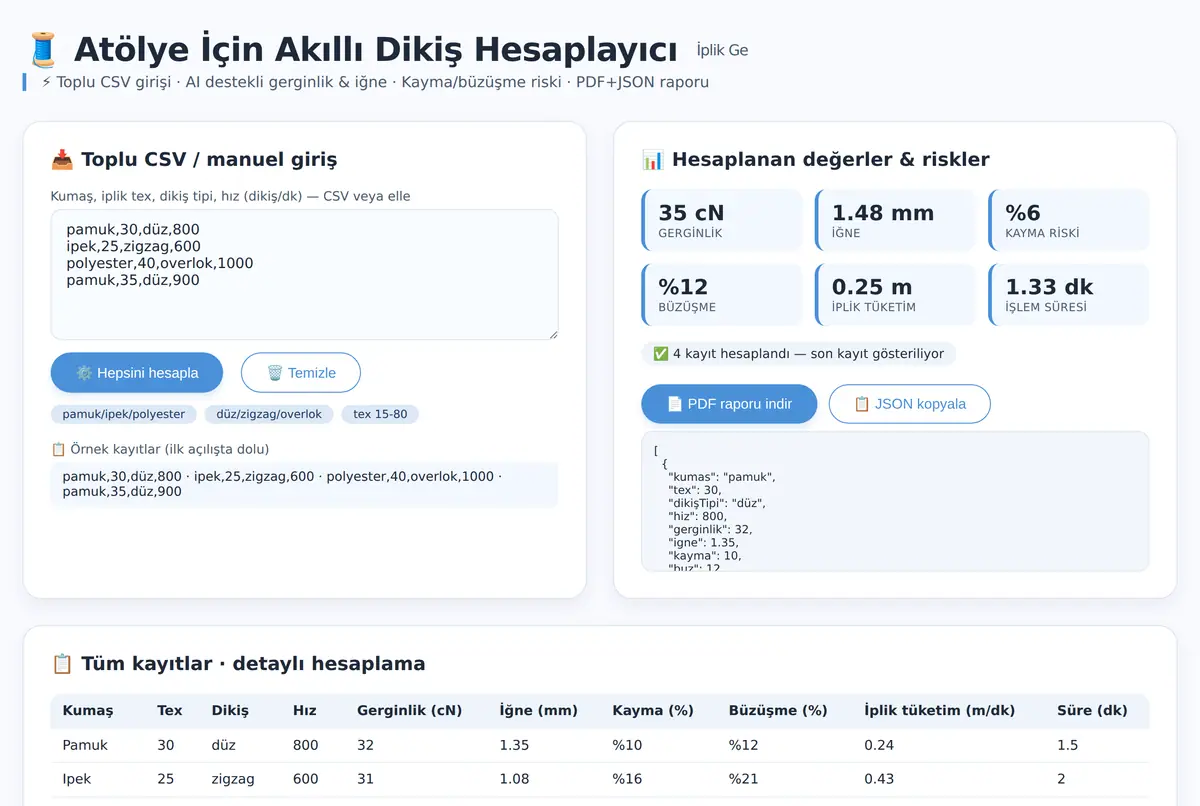Viewport: 1200px width, 806px height.
Task: Click the Dikiş column header
Action: point(230,711)
